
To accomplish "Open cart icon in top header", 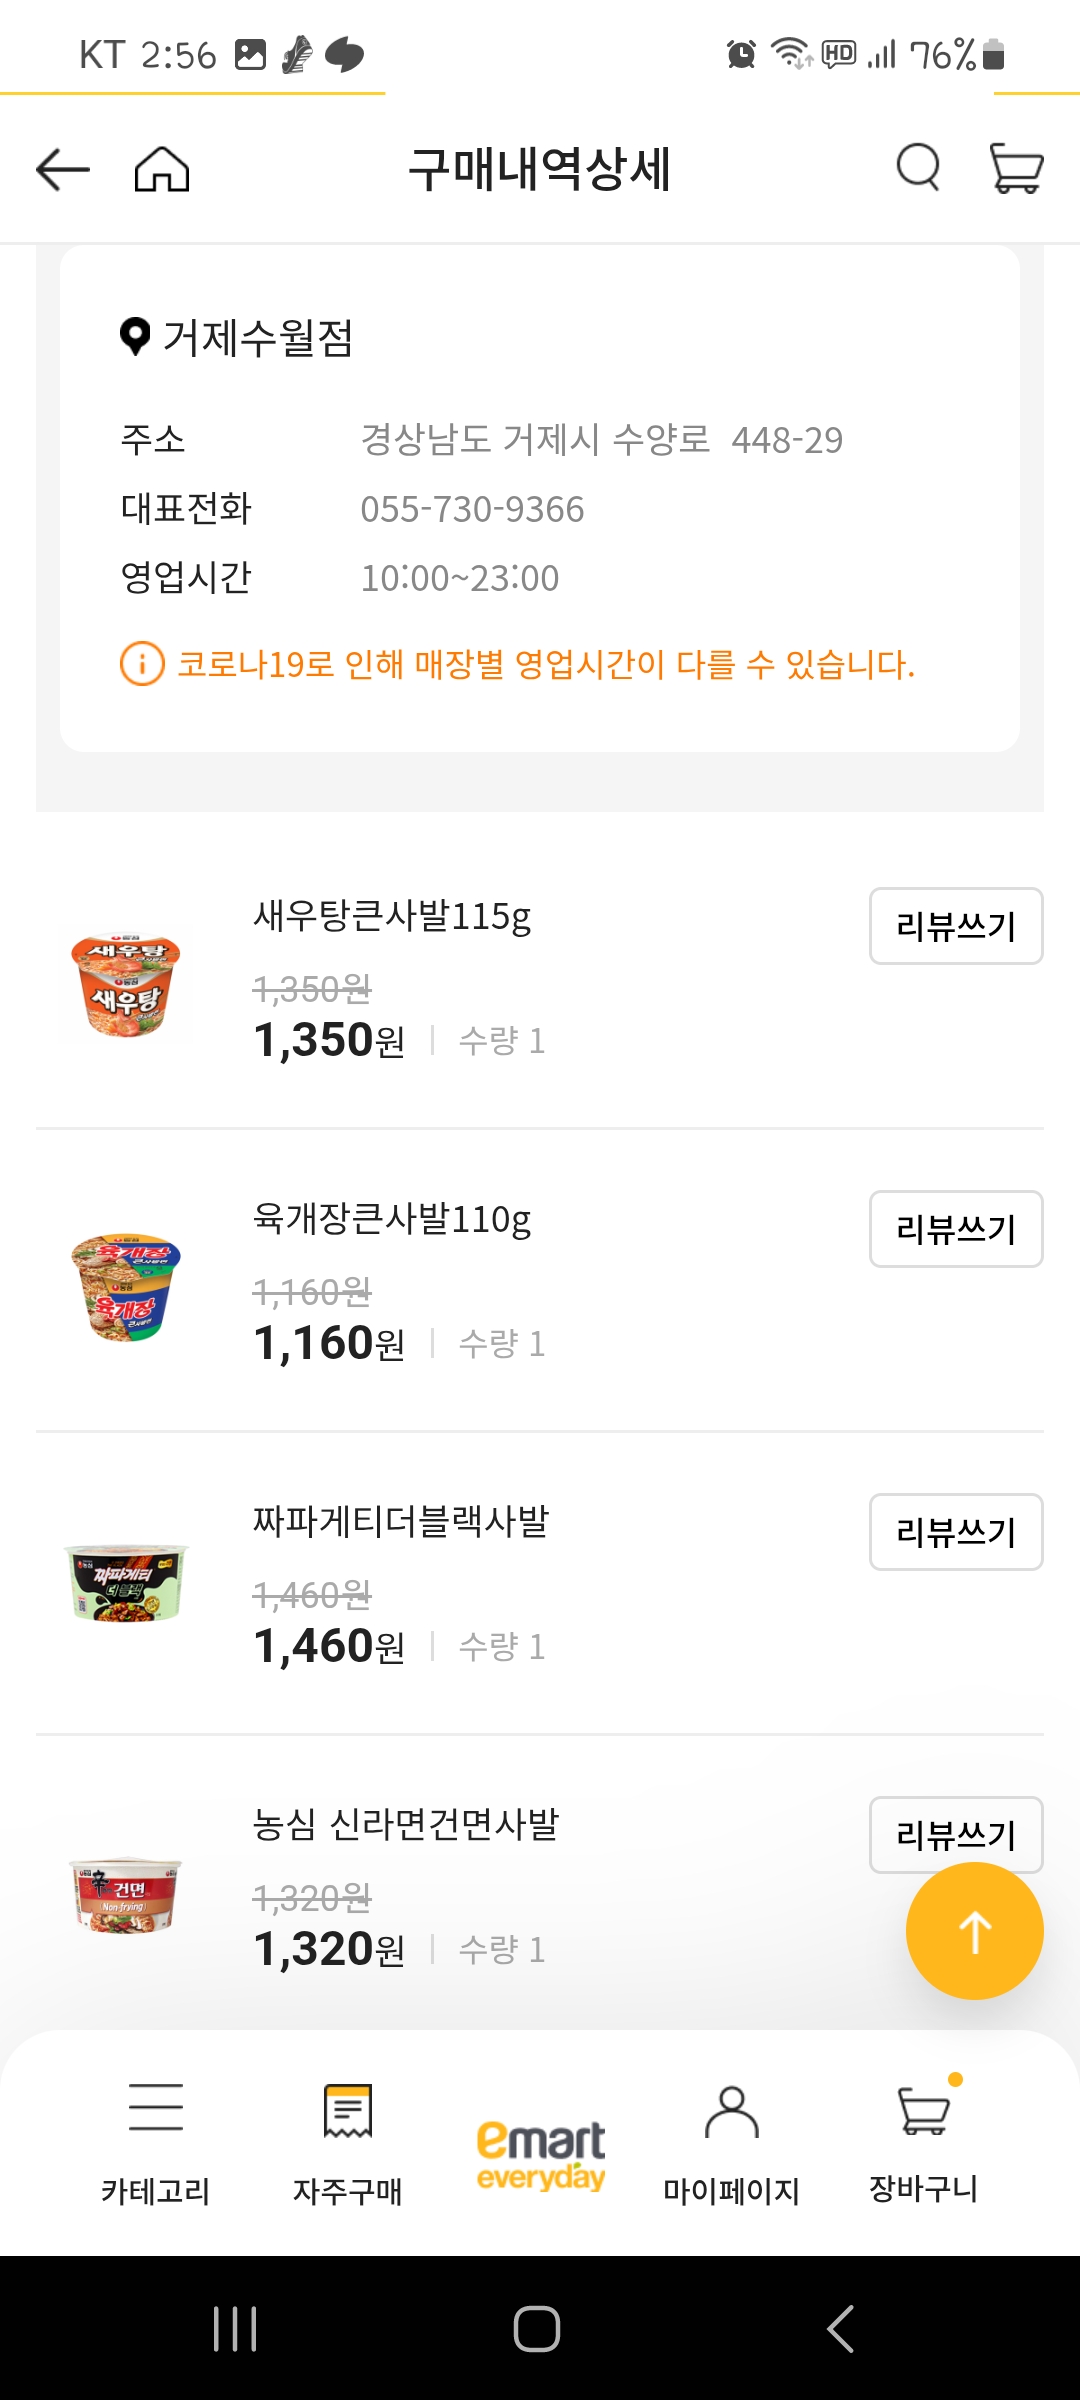I will (x=1016, y=167).
